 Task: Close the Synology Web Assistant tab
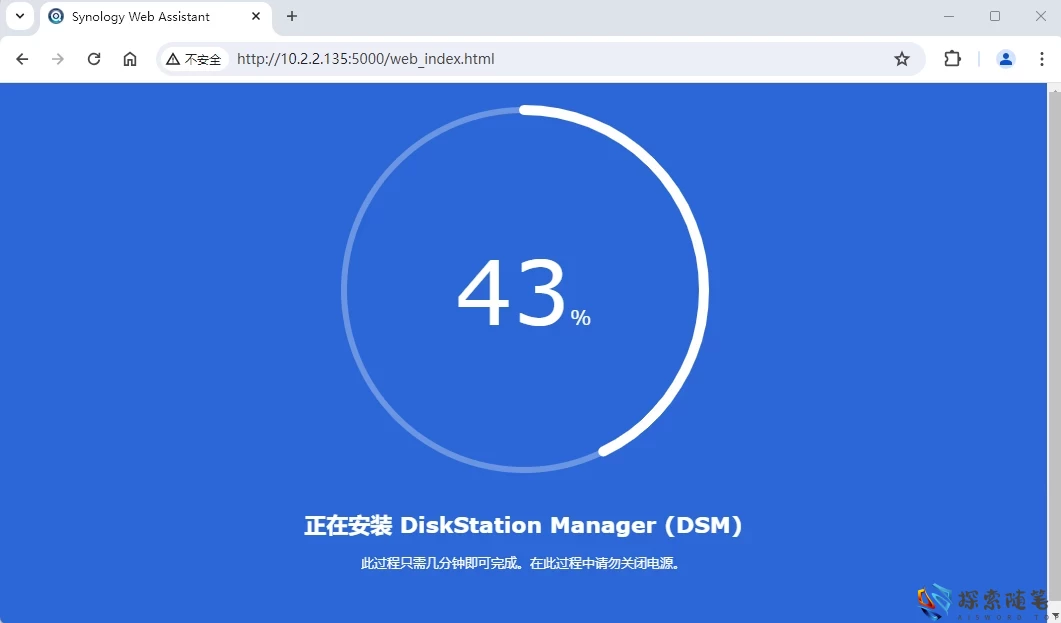256,16
